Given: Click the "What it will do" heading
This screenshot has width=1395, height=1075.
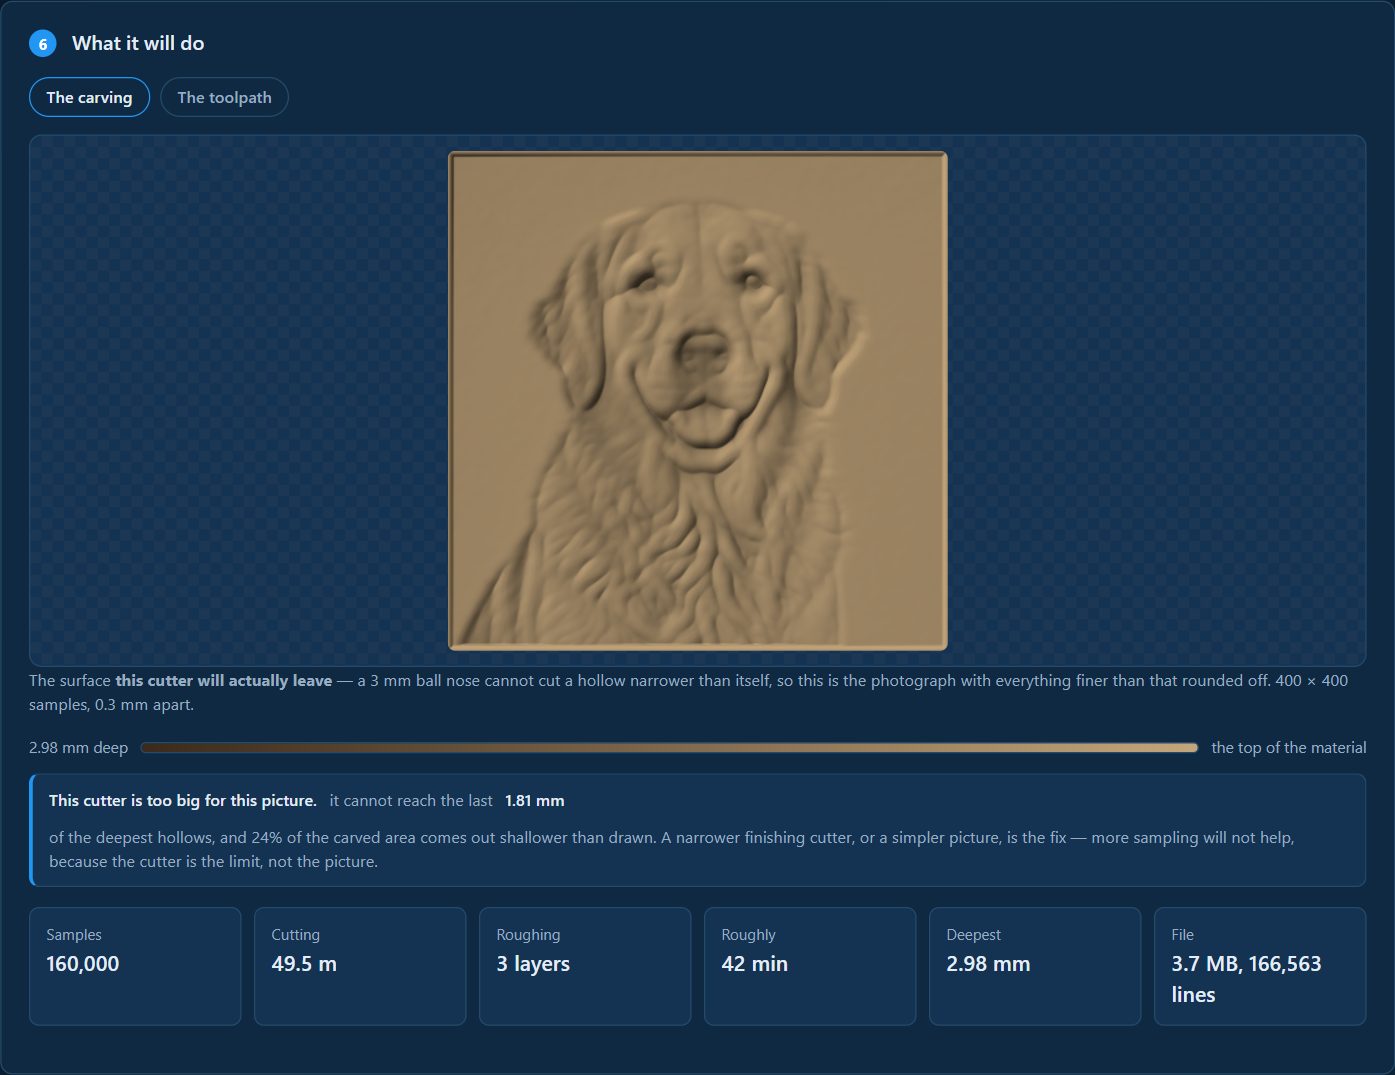Looking at the screenshot, I should 138,43.
